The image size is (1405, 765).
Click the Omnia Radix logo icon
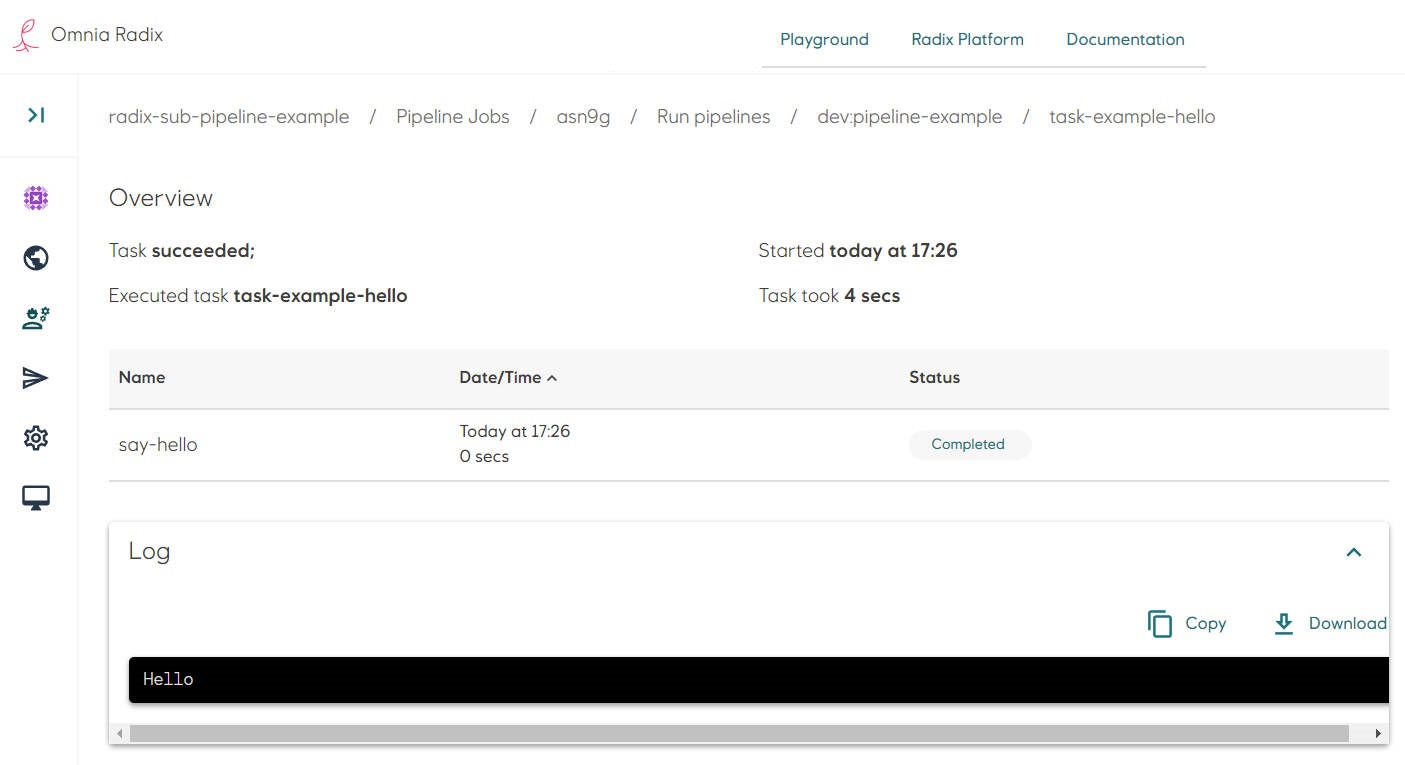(26, 35)
